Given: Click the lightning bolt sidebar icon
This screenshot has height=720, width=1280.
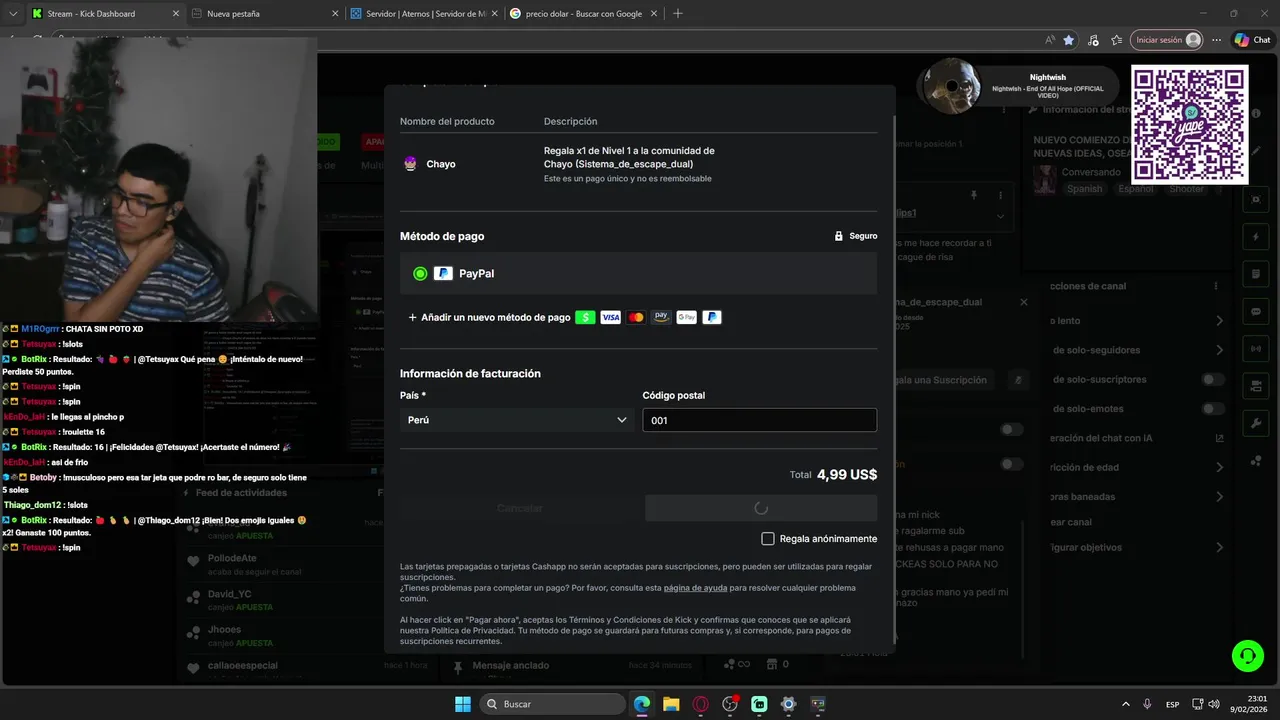Looking at the screenshot, I should tap(1256, 237).
